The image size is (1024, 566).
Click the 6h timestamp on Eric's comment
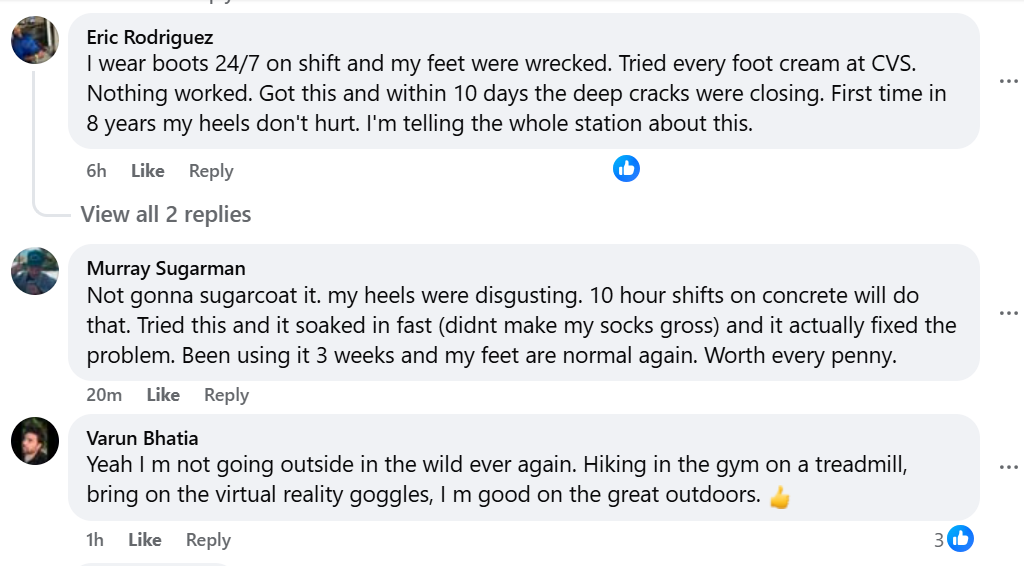[x=96, y=171]
